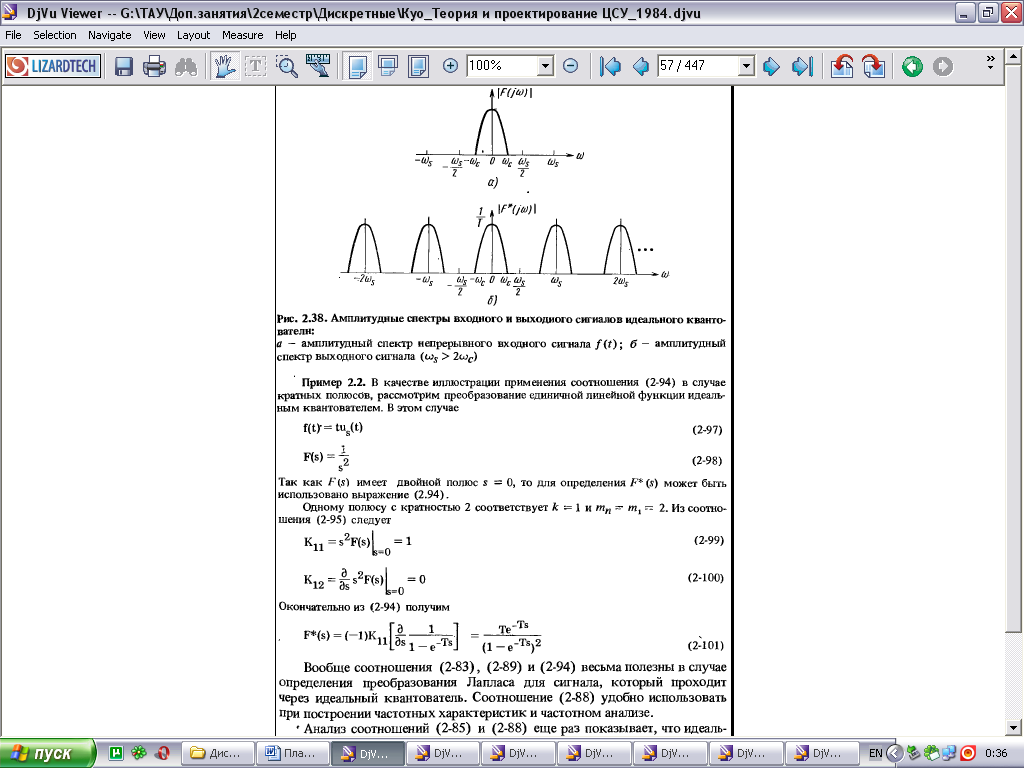Click the grayed forward navigation arrow
The height and width of the screenshot is (768, 1024).
942,66
